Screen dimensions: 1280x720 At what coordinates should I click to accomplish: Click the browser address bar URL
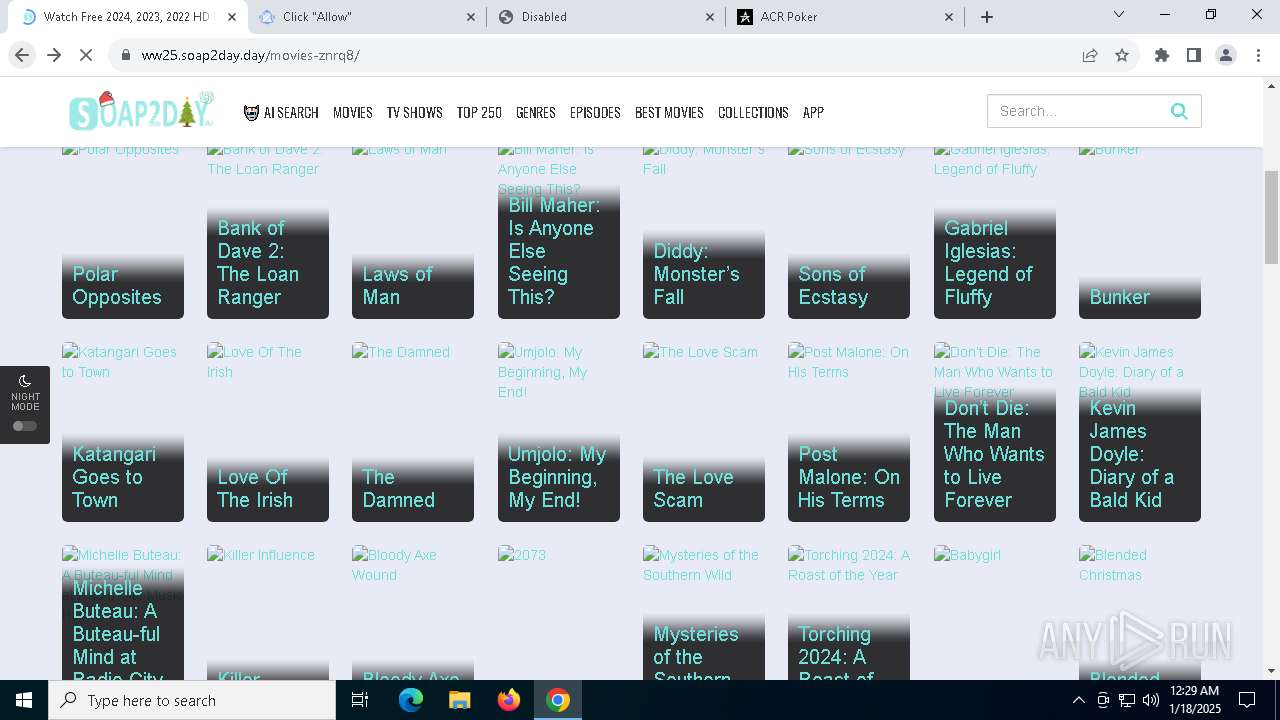coord(250,55)
